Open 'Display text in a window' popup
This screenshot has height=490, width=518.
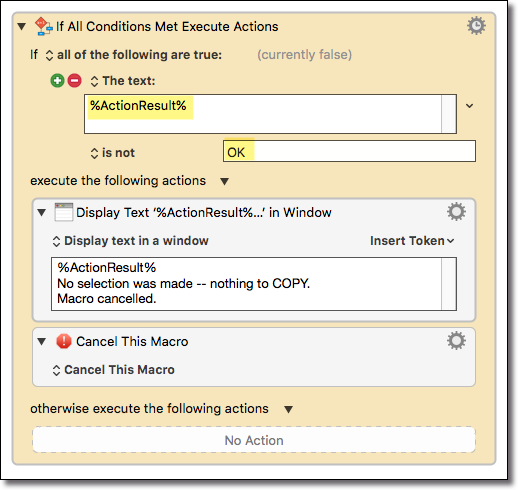click(x=130, y=241)
